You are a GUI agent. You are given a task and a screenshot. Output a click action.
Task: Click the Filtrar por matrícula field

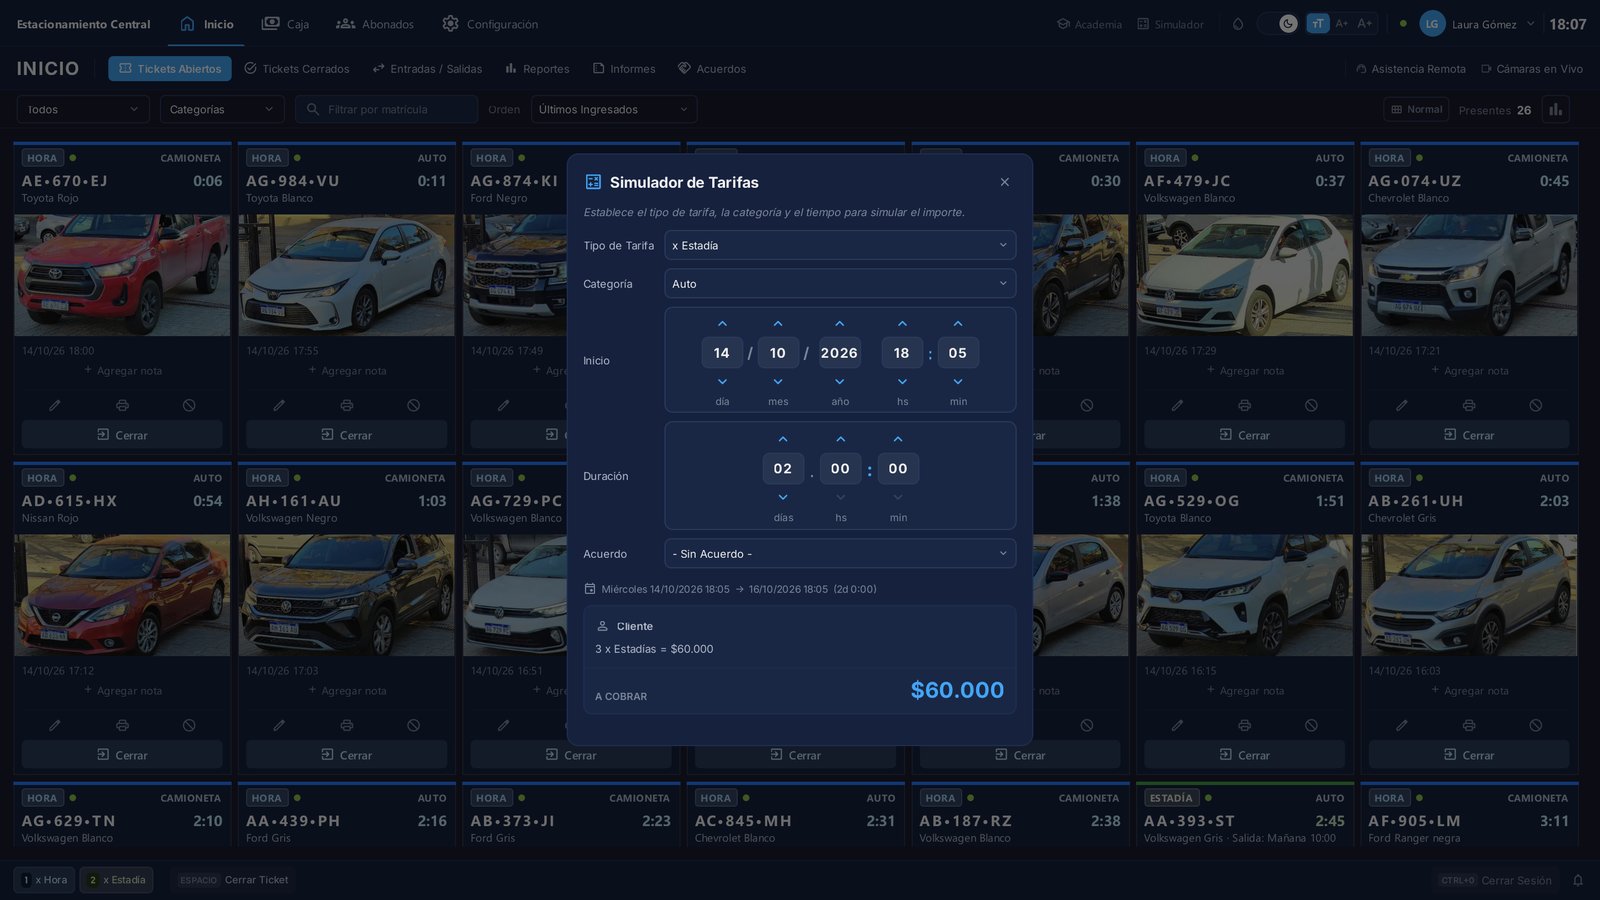[387, 110]
